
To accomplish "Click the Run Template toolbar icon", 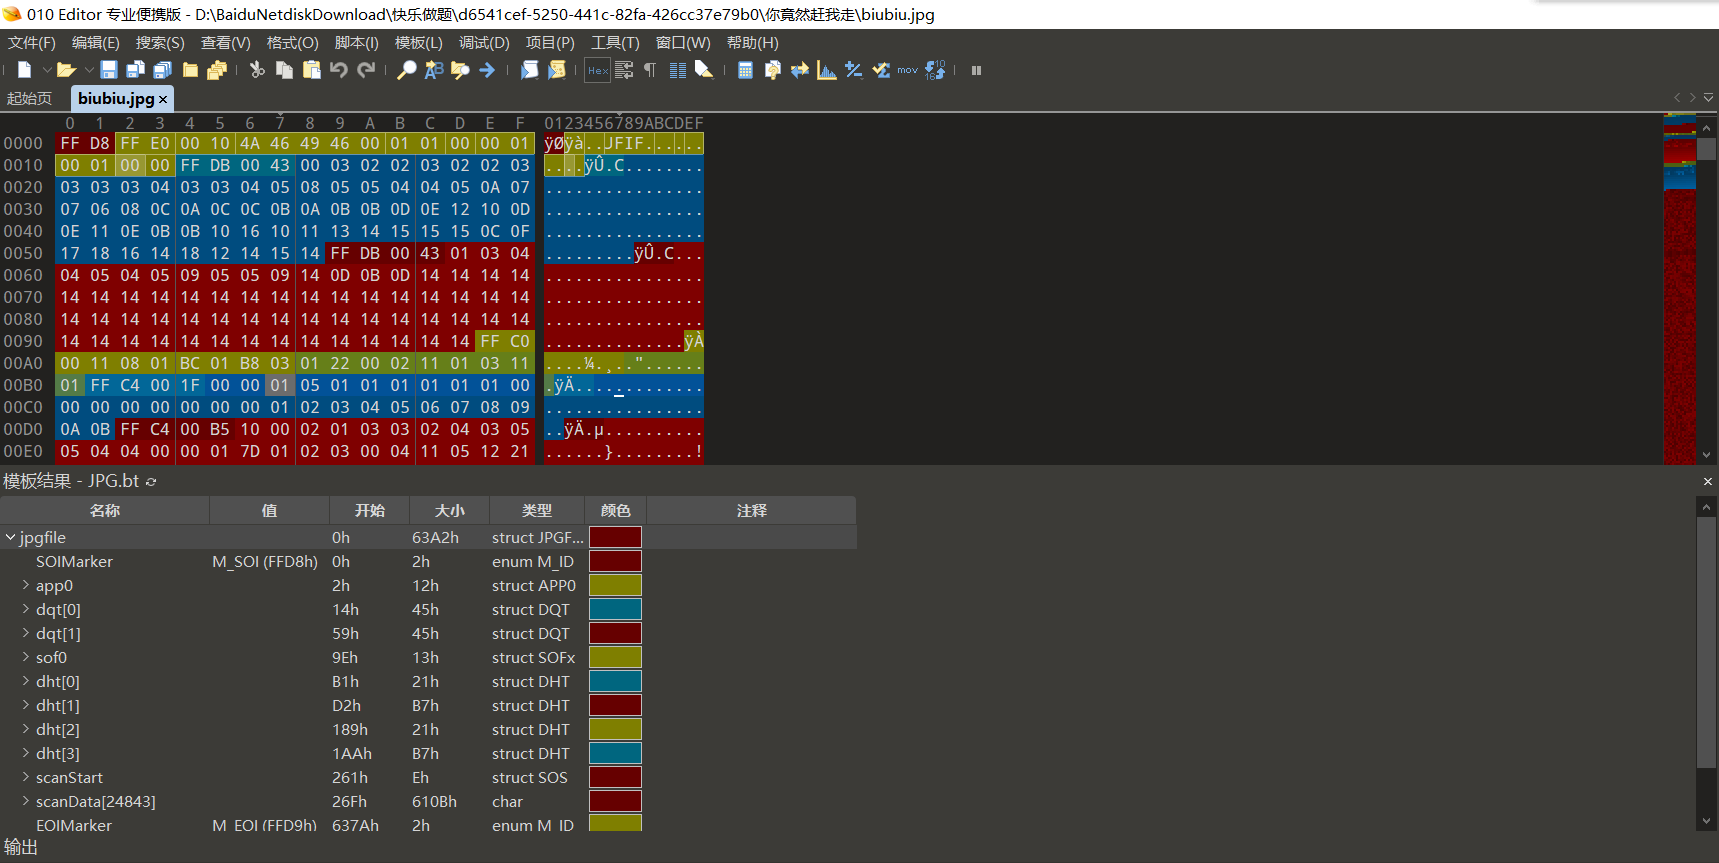I will (x=557, y=70).
